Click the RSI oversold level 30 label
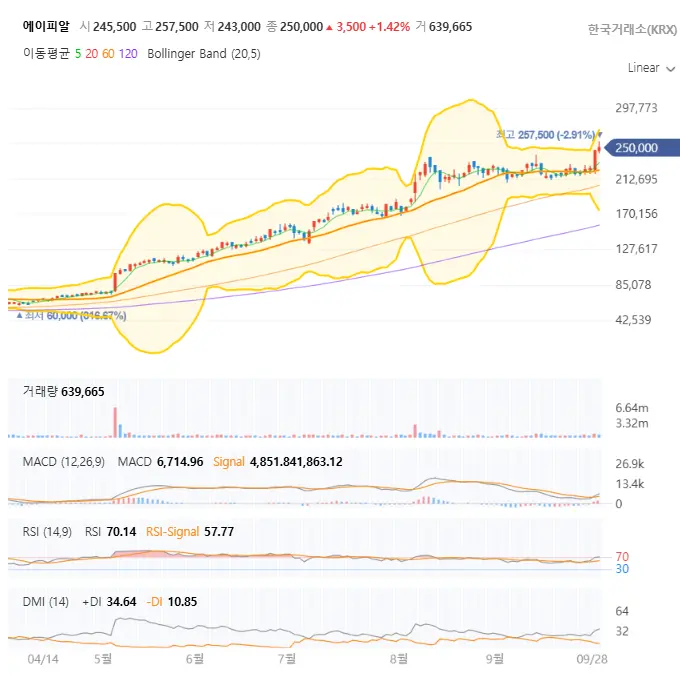 tap(622, 569)
